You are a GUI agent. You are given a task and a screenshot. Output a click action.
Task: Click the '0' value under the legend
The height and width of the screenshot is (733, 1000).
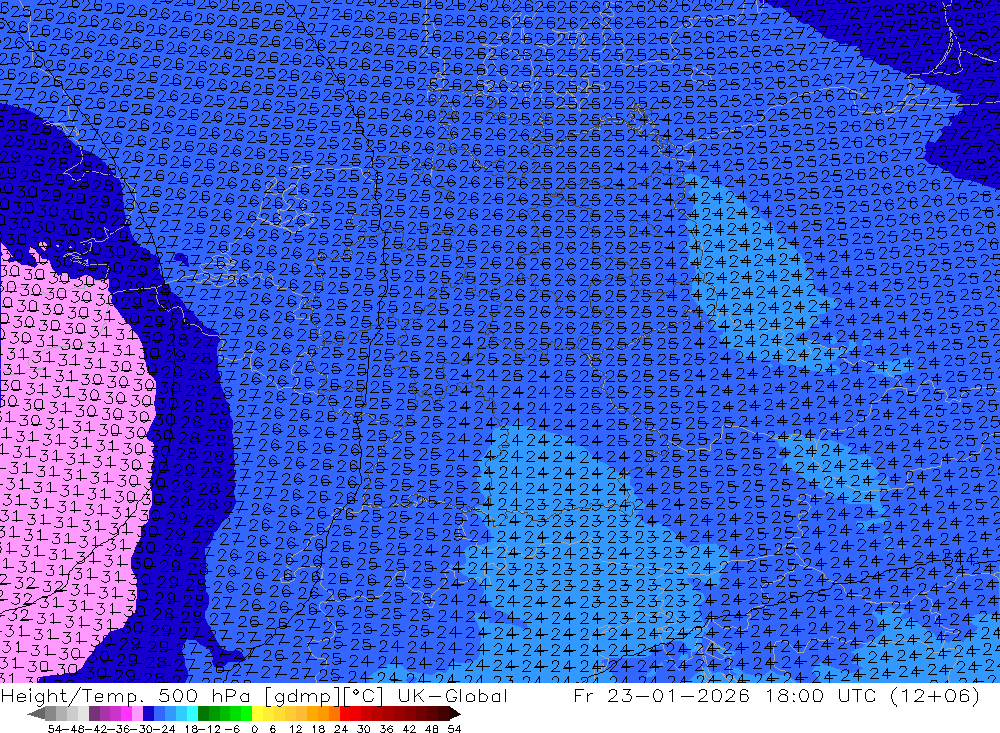click(x=254, y=729)
